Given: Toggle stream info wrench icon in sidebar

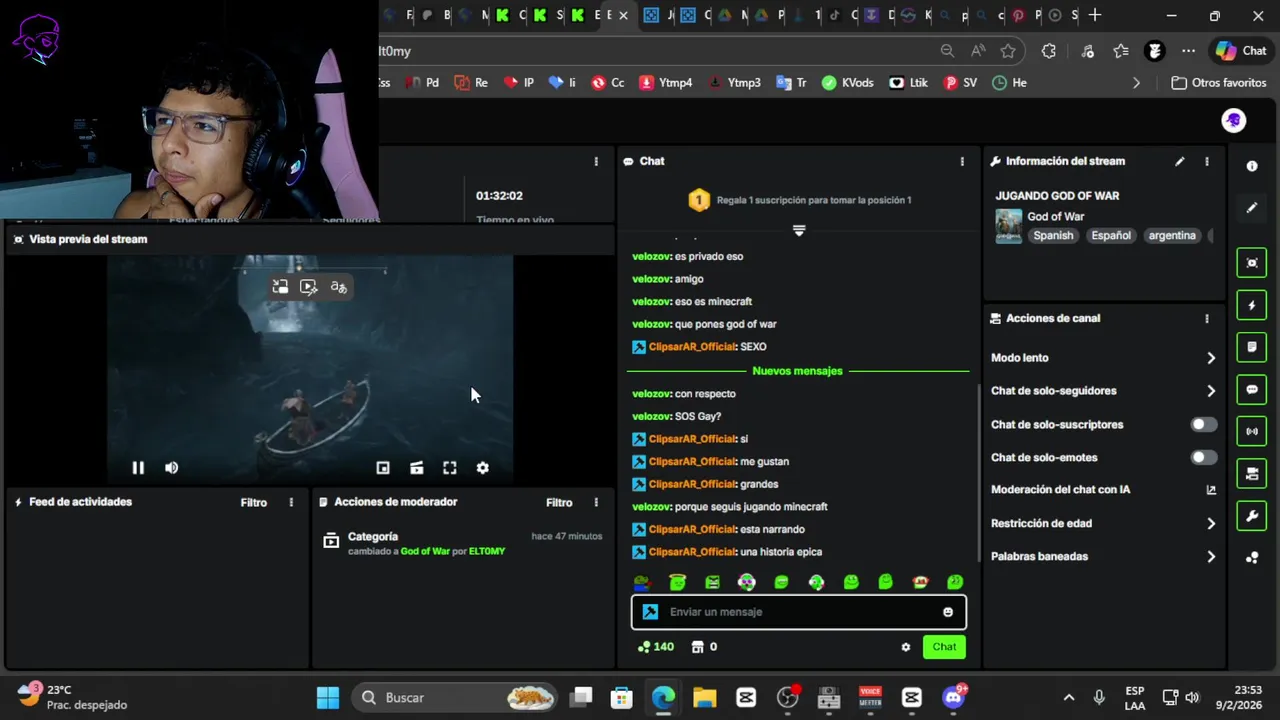Looking at the screenshot, I should (x=1252, y=516).
